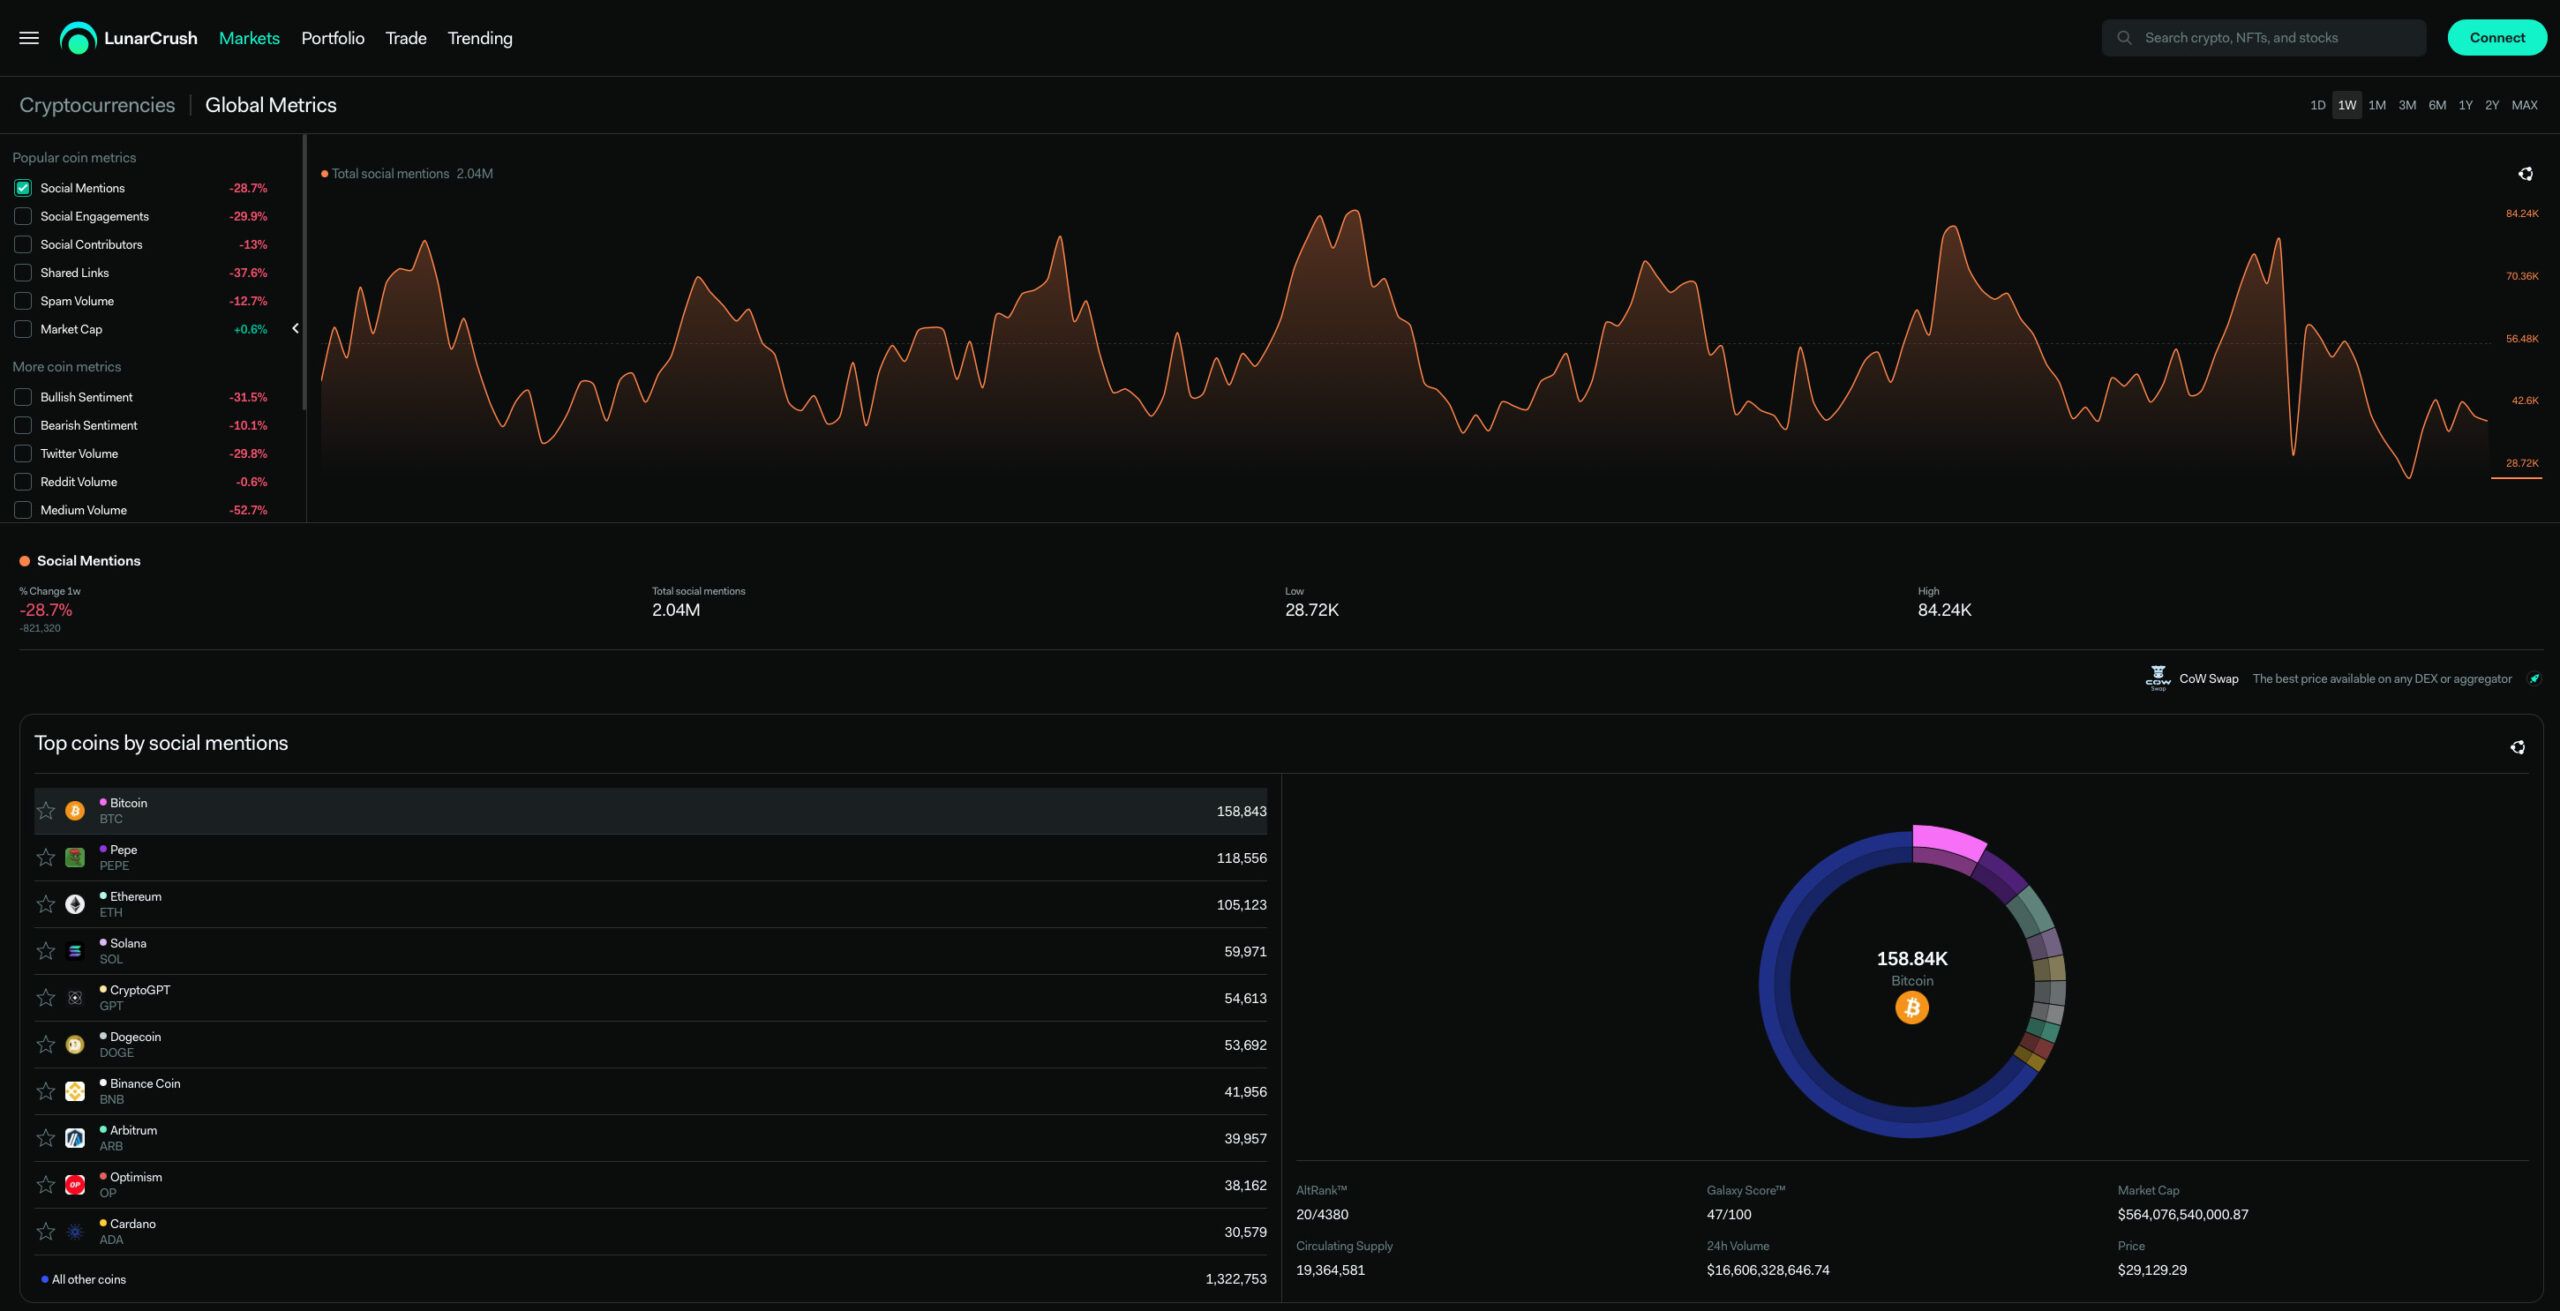Enable the Market Cap metric checkbox

pos(23,329)
